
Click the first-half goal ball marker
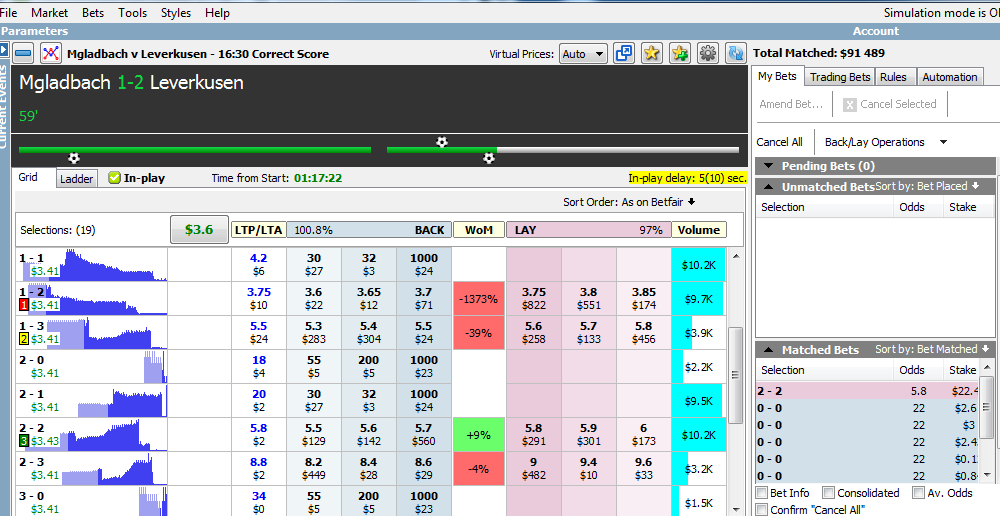tap(74, 158)
